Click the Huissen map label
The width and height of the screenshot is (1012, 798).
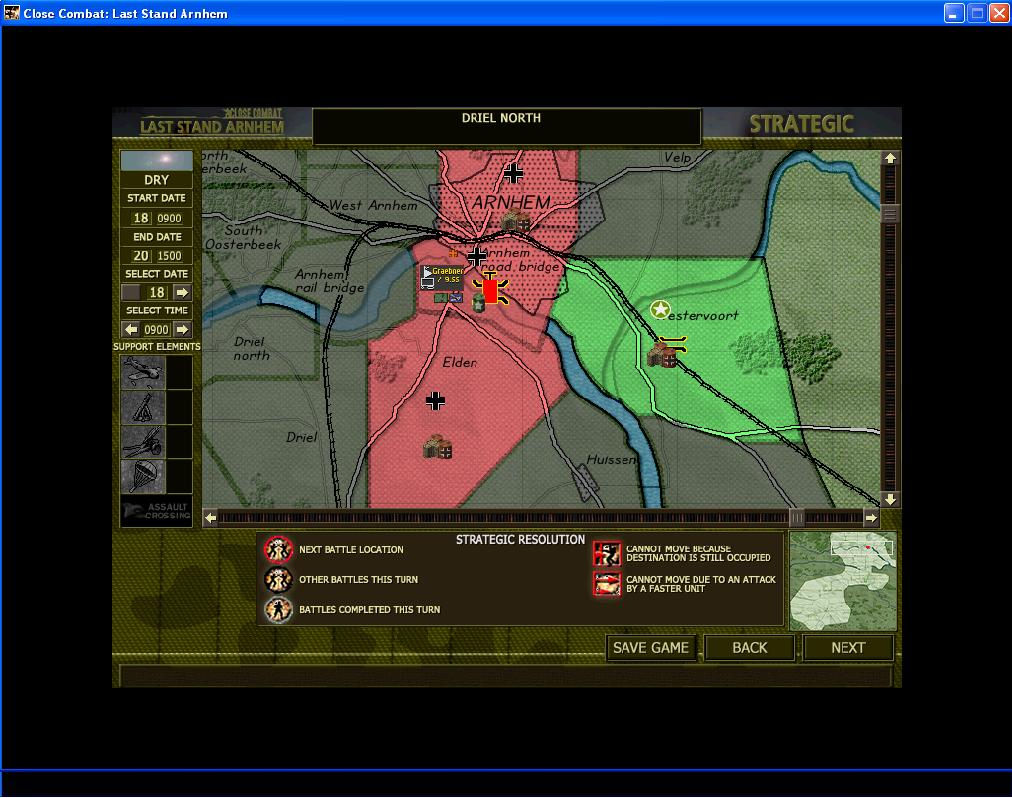point(611,460)
